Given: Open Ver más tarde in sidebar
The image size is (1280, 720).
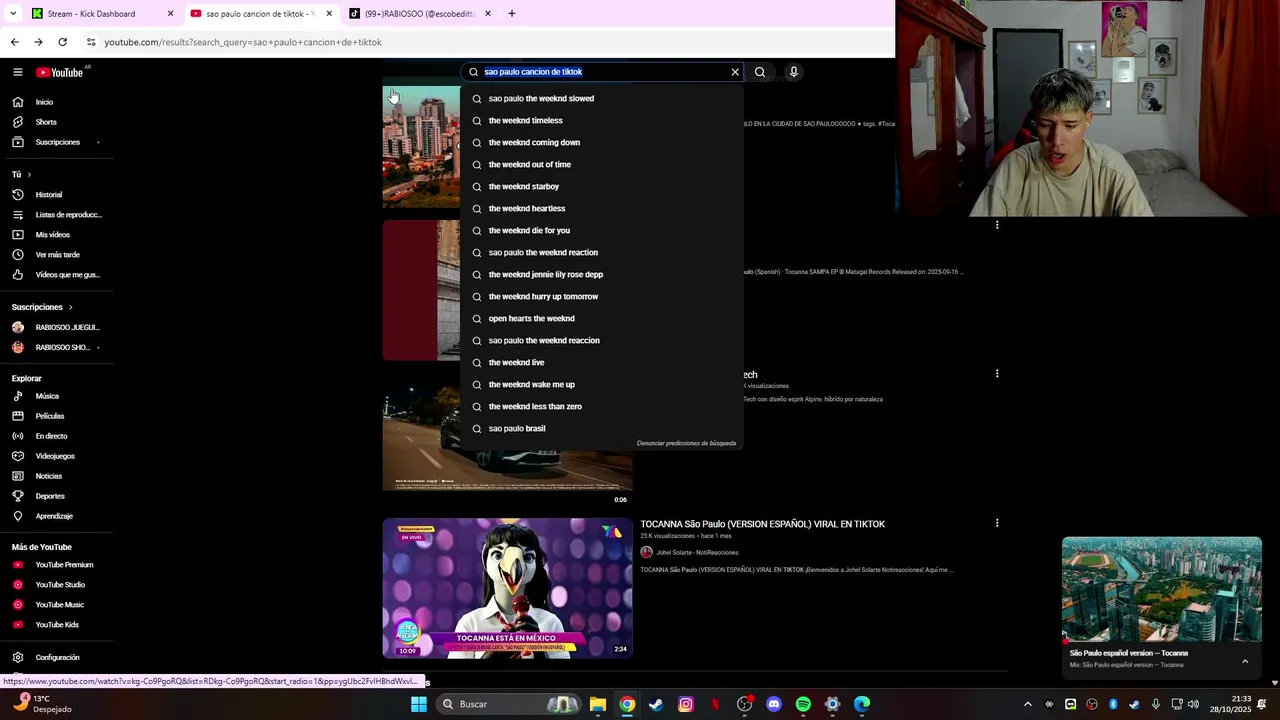Looking at the screenshot, I should [x=56, y=255].
